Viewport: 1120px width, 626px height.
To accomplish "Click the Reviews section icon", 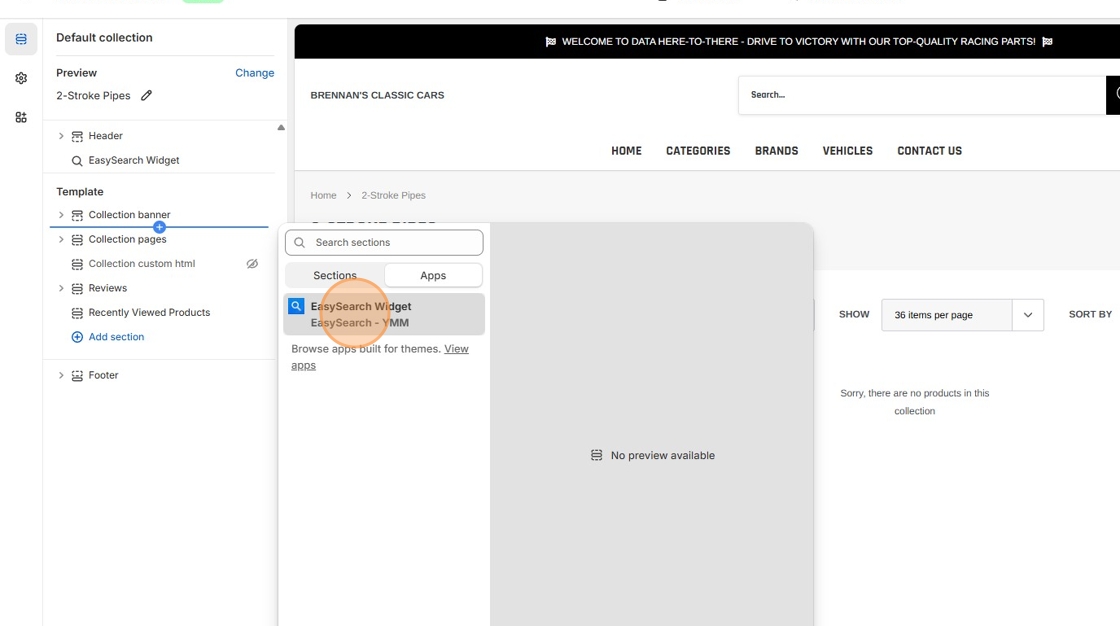I will coord(77,289).
